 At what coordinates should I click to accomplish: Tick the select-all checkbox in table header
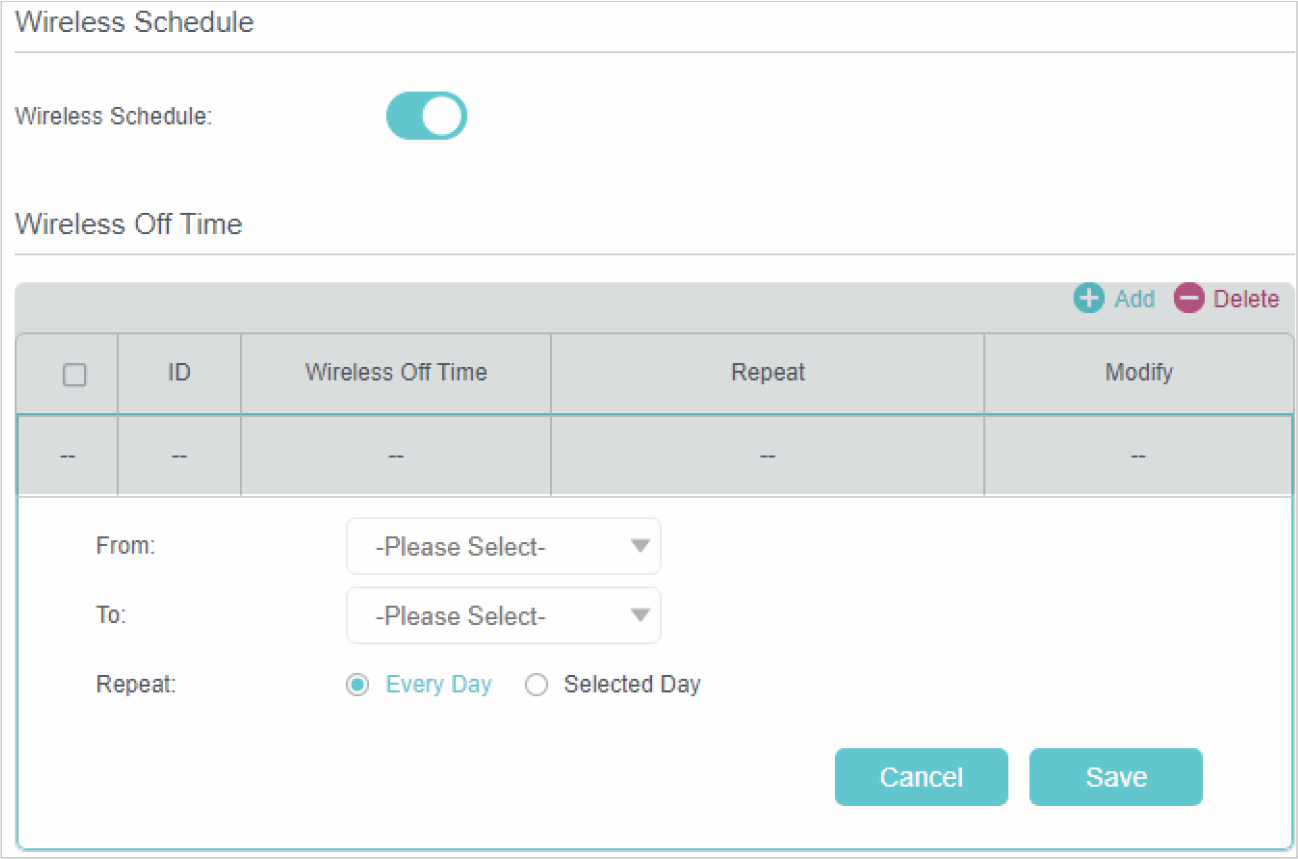click(74, 375)
